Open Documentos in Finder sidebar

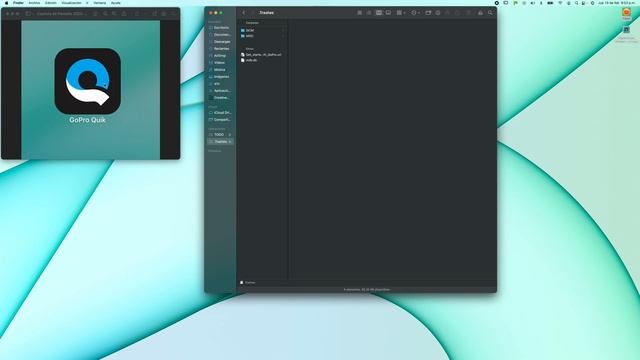coord(220,35)
